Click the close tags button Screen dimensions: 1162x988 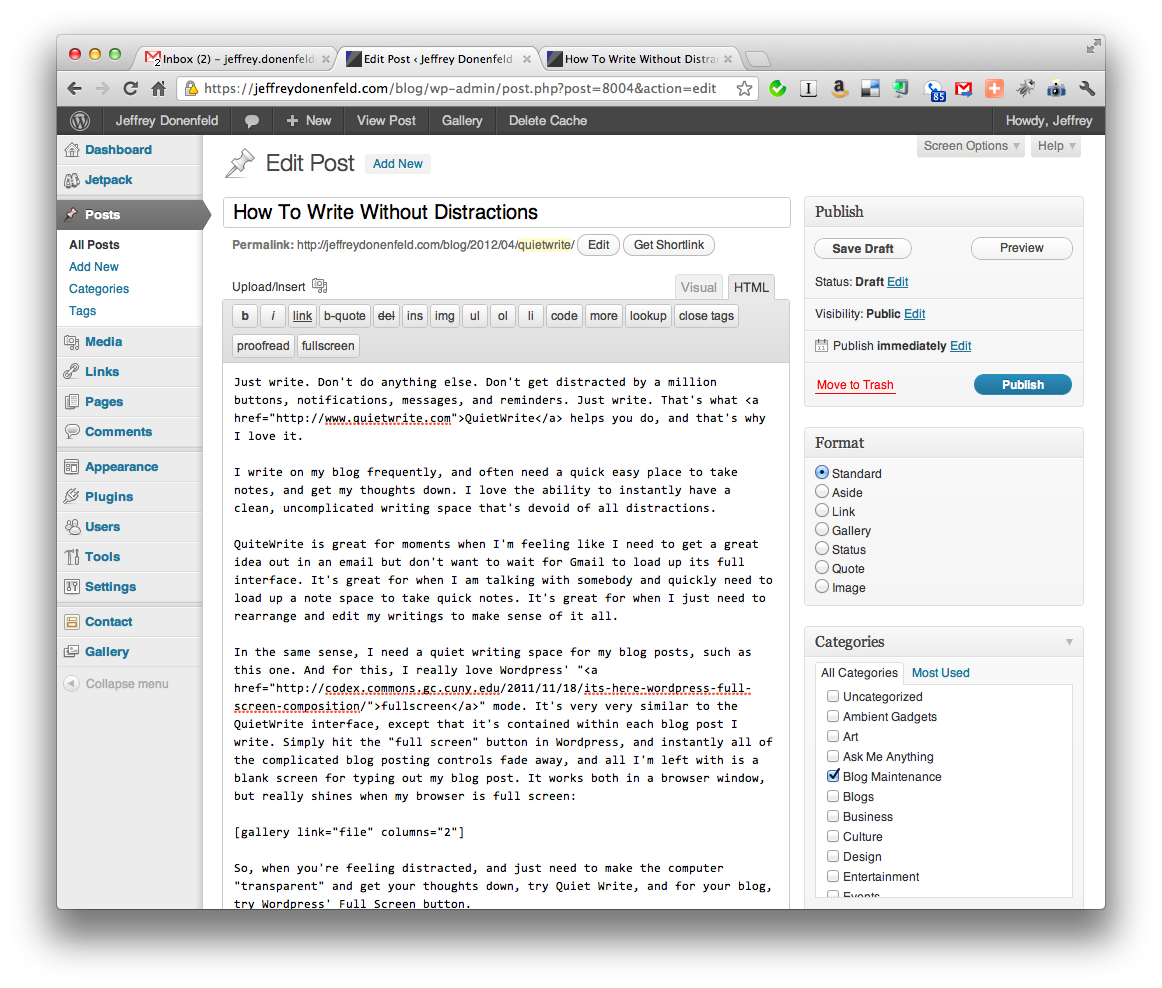[706, 316]
